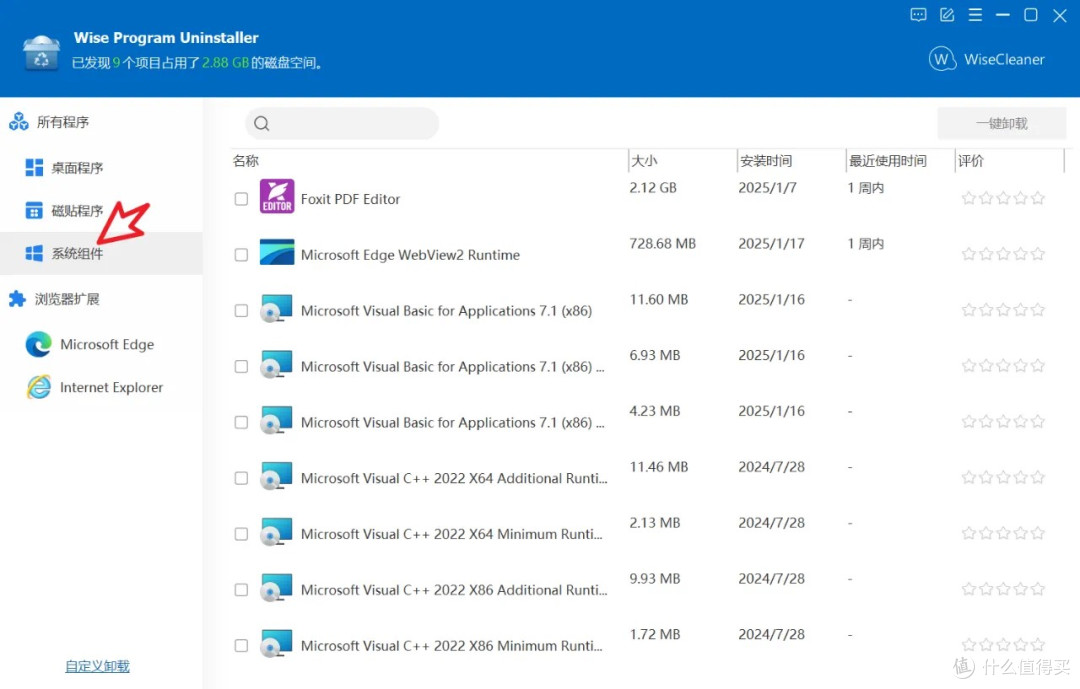Rate 11.60 MB Visual Basic entry stars

click(x=1003, y=310)
